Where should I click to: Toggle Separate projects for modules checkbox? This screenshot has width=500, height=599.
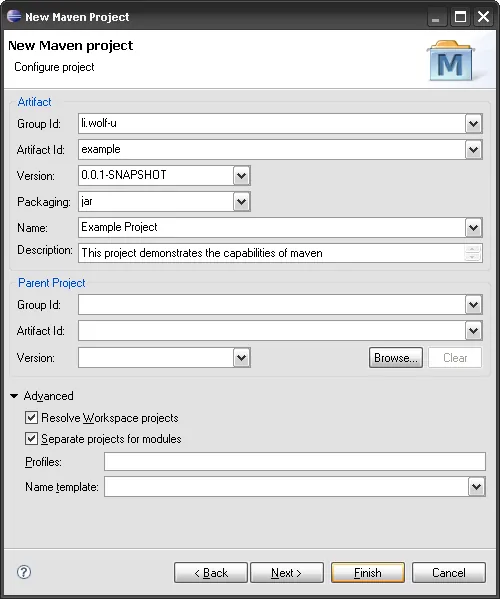pyautogui.click(x=31, y=439)
